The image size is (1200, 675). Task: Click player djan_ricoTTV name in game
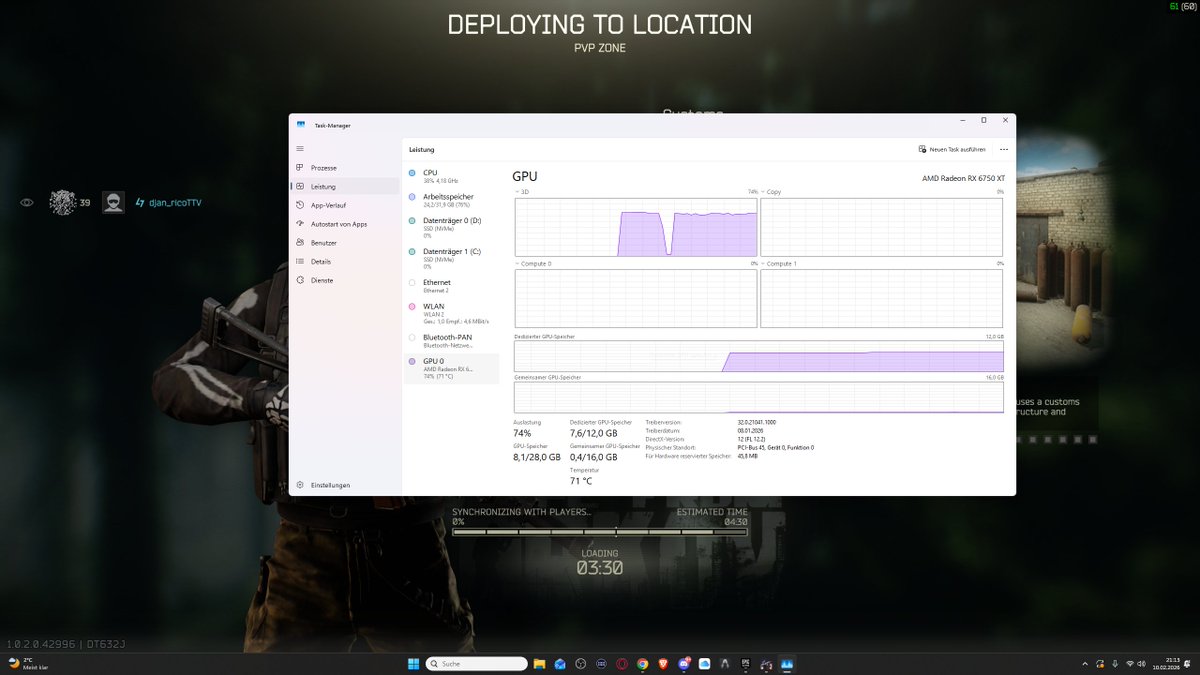175,203
